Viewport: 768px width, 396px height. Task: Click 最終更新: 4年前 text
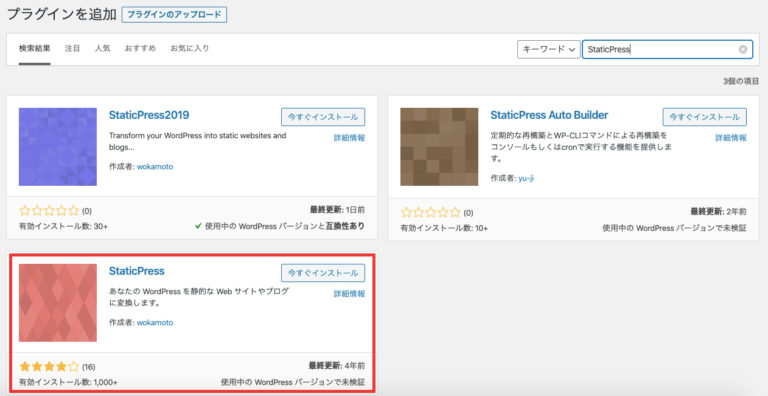(336, 366)
